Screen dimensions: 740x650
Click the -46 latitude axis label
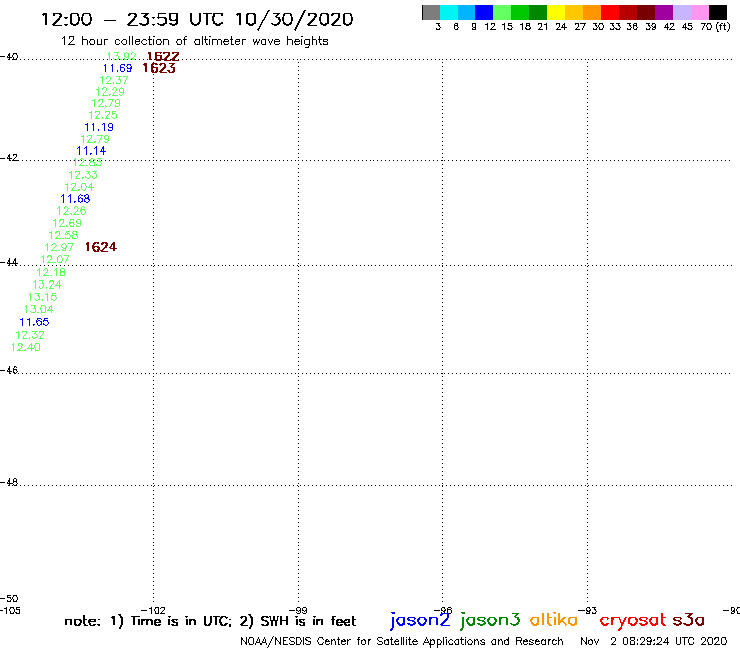point(9,370)
